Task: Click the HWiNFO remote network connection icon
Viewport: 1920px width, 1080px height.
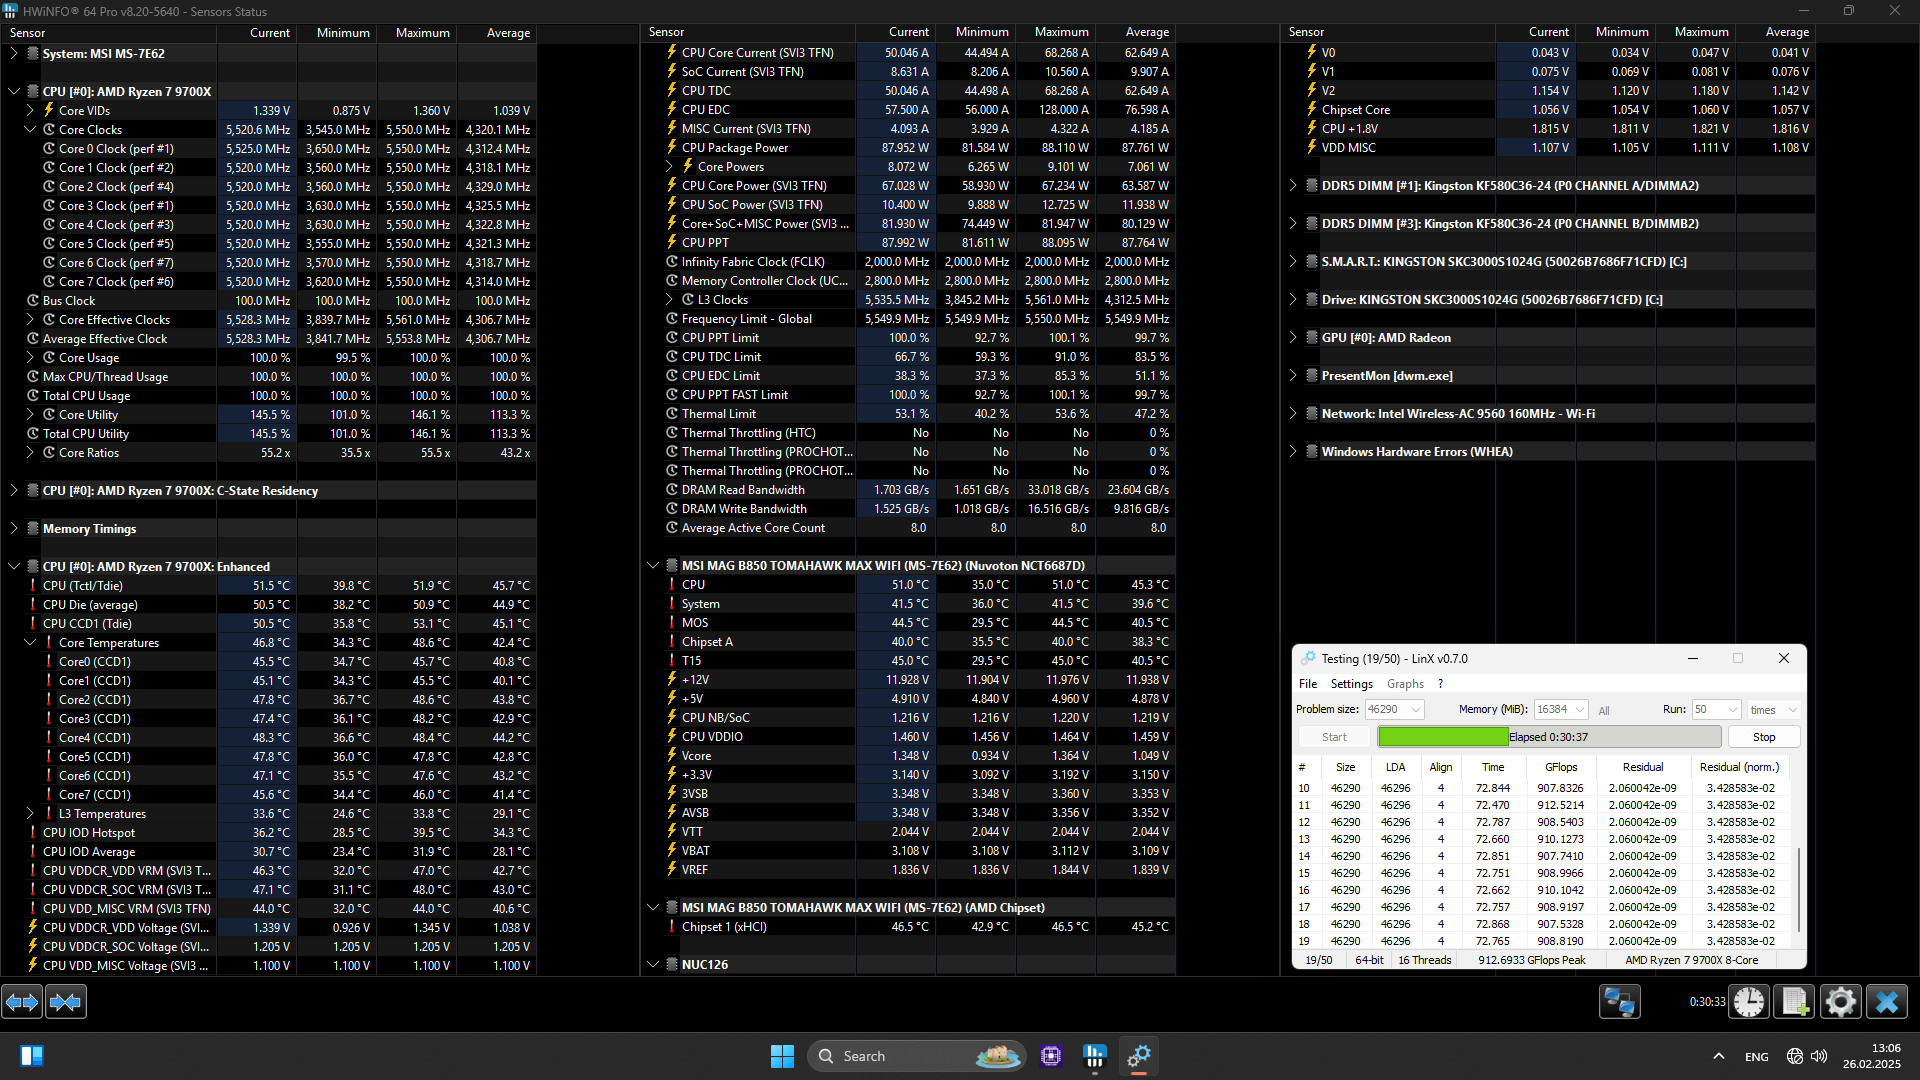Action: coord(1619,1001)
